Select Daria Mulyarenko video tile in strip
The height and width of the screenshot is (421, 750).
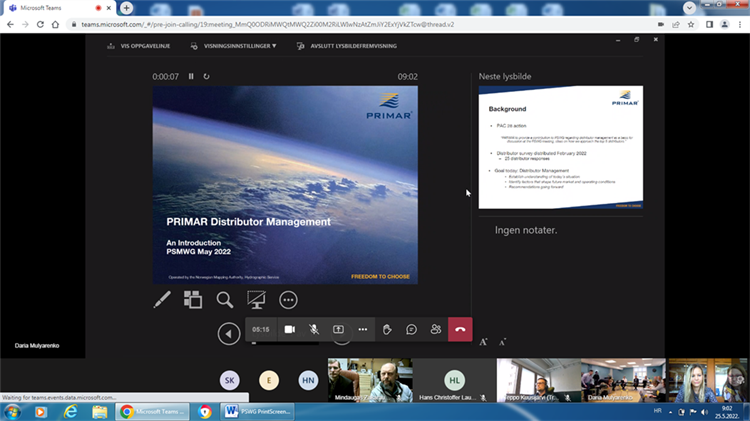623,380
